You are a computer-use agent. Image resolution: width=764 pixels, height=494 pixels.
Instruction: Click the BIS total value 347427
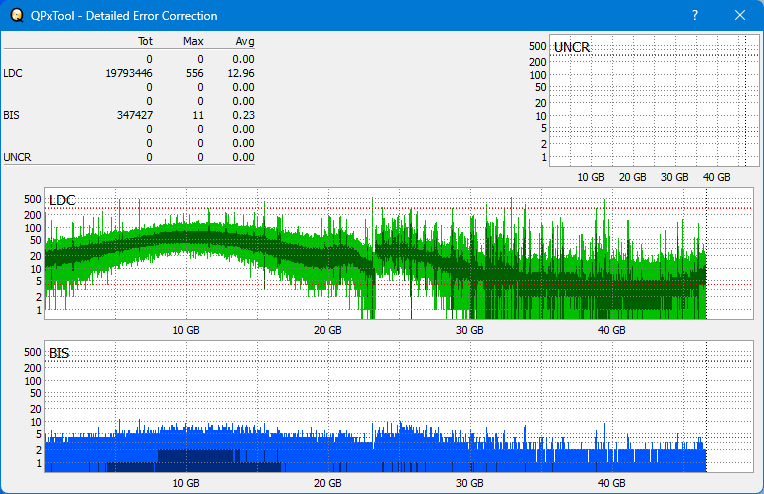134,115
